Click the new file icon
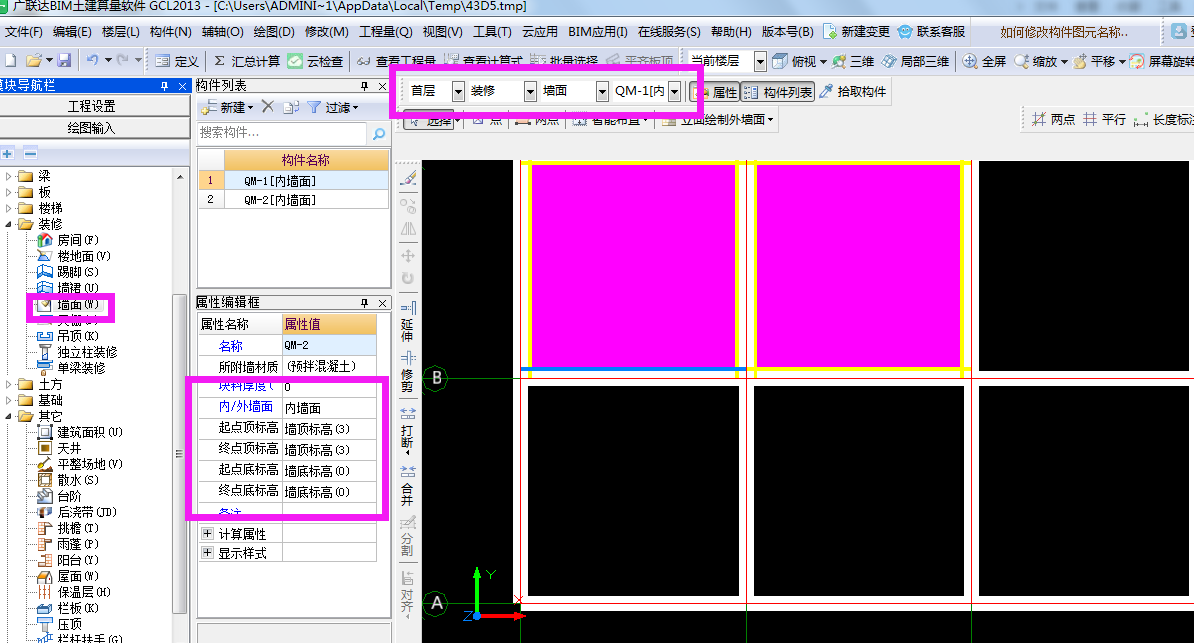 (11, 60)
